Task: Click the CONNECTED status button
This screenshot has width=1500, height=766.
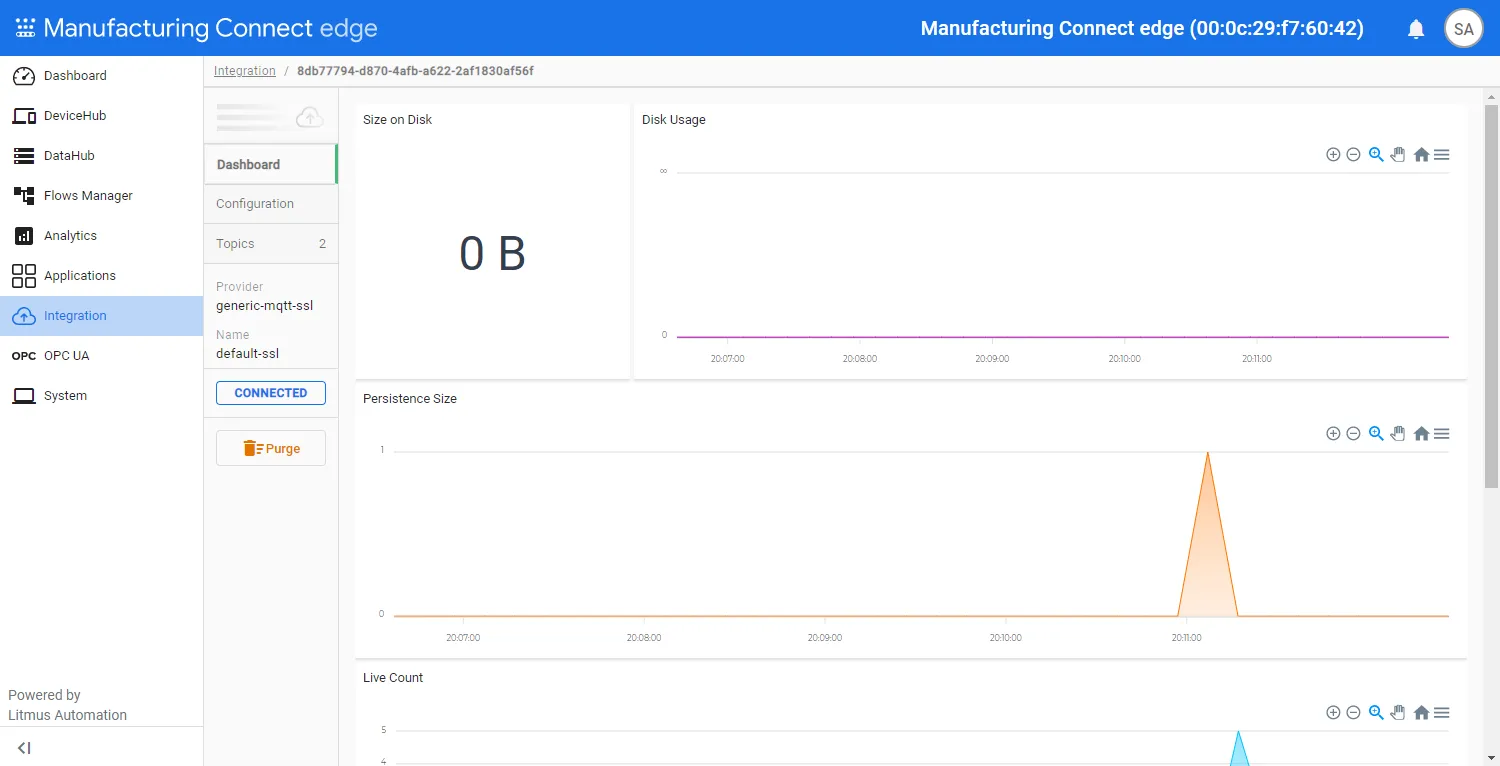Action: click(271, 393)
